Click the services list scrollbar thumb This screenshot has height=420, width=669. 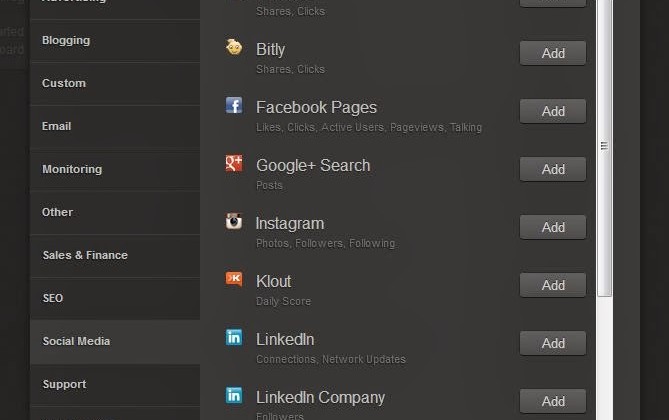pyautogui.click(x=604, y=146)
